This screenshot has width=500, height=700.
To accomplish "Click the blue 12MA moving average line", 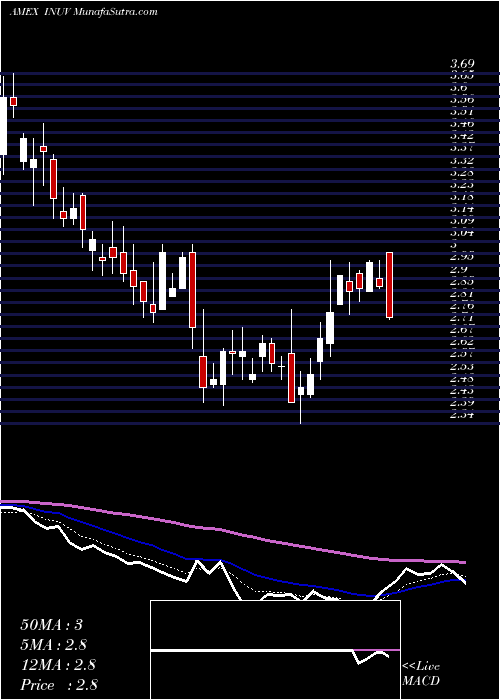I will [232, 566].
